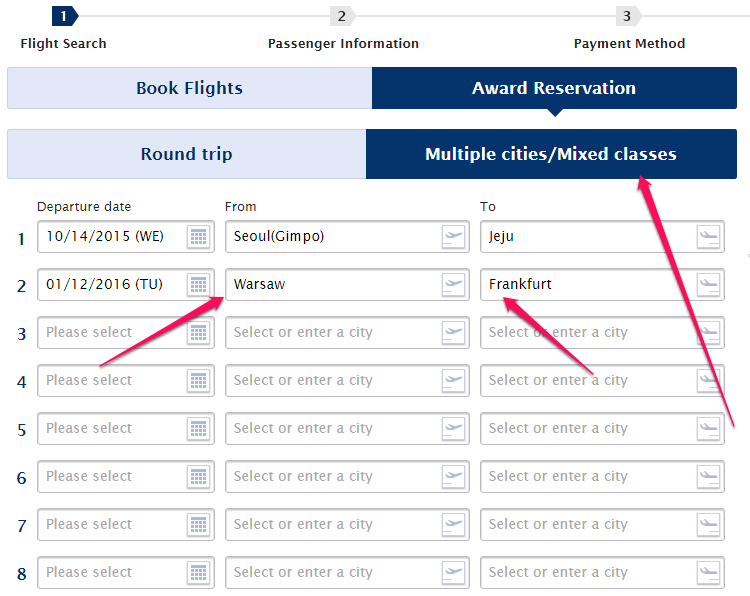Click airplane icon in Warsaw From field
The image size is (750, 596).
point(453,285)
